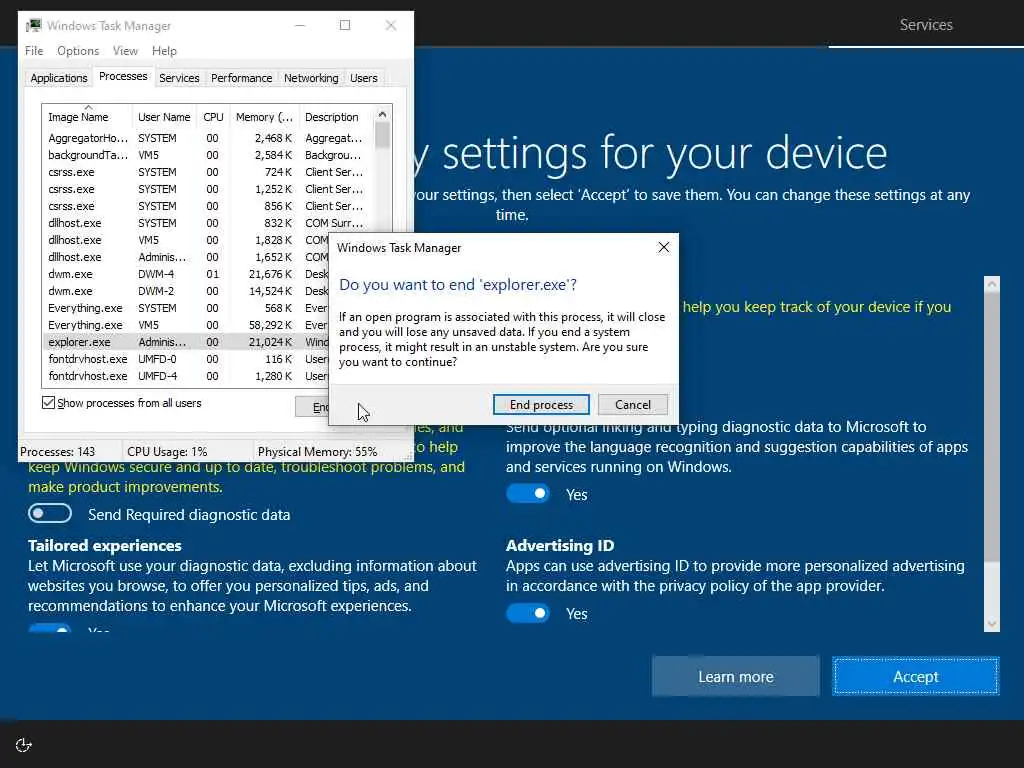Click Processes: 143 in status bar
The height and width of the screenshot is (768, 1024).
pyautogui.click(x=57, y=451)
